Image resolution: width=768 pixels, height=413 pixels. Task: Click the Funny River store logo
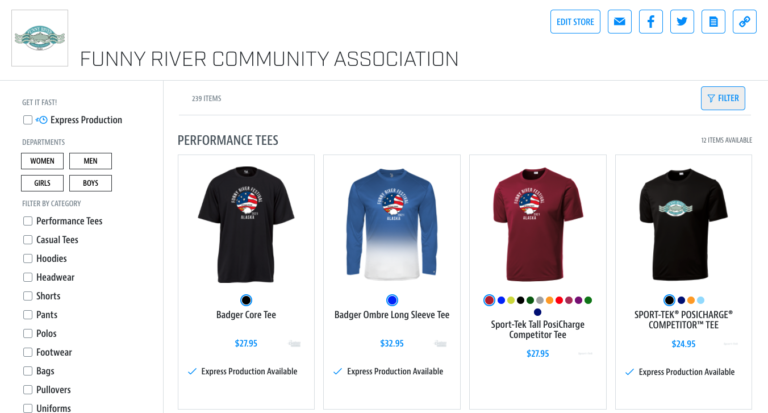(40, 38)
